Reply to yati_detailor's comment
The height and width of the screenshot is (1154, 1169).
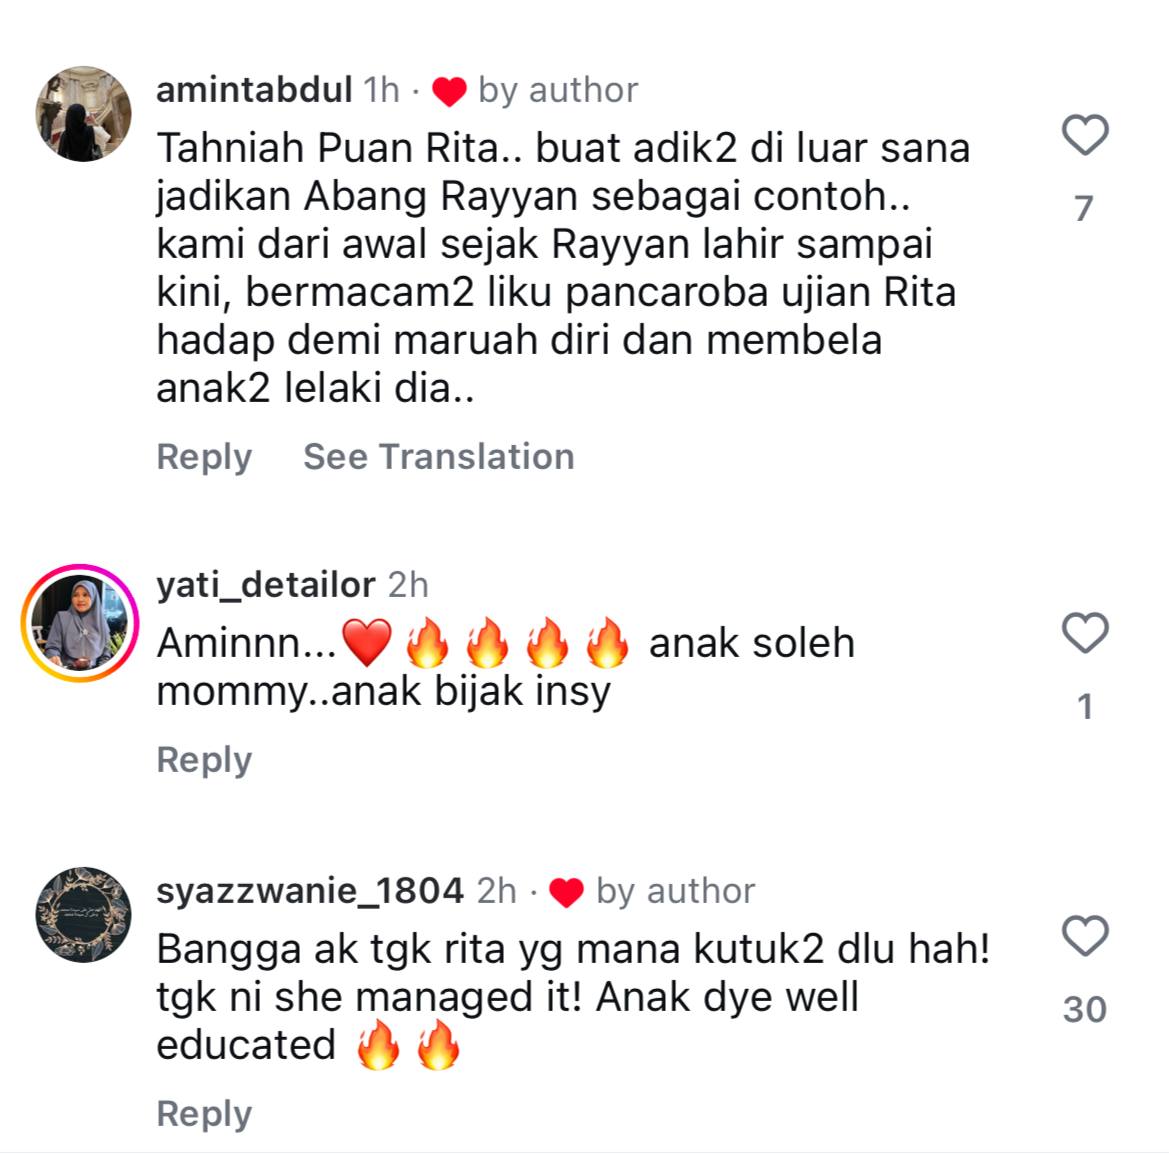[x=204, y=760]
